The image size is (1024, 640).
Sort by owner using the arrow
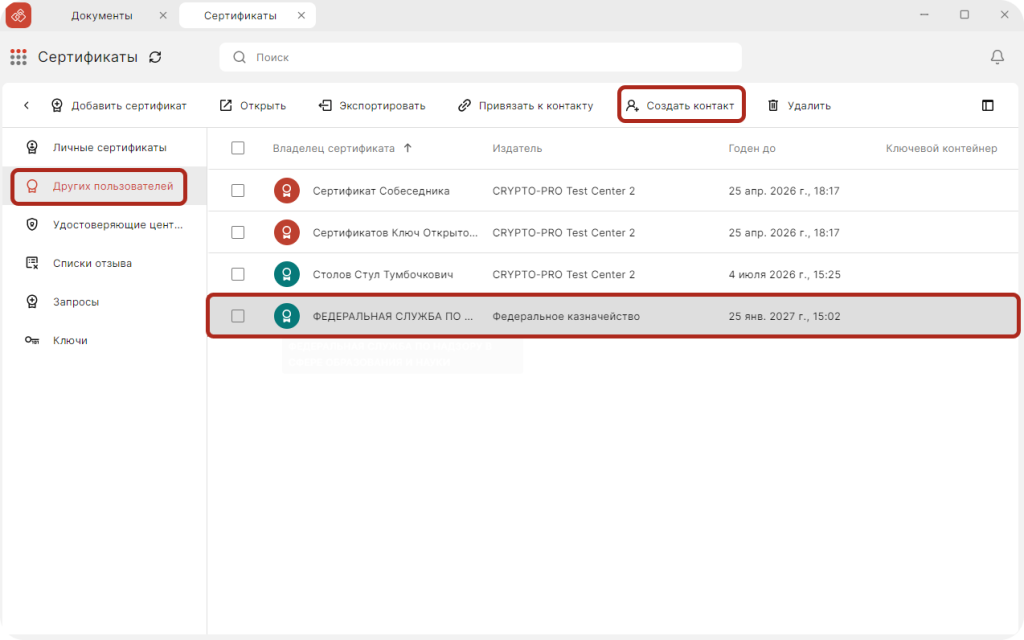[408, 148]
